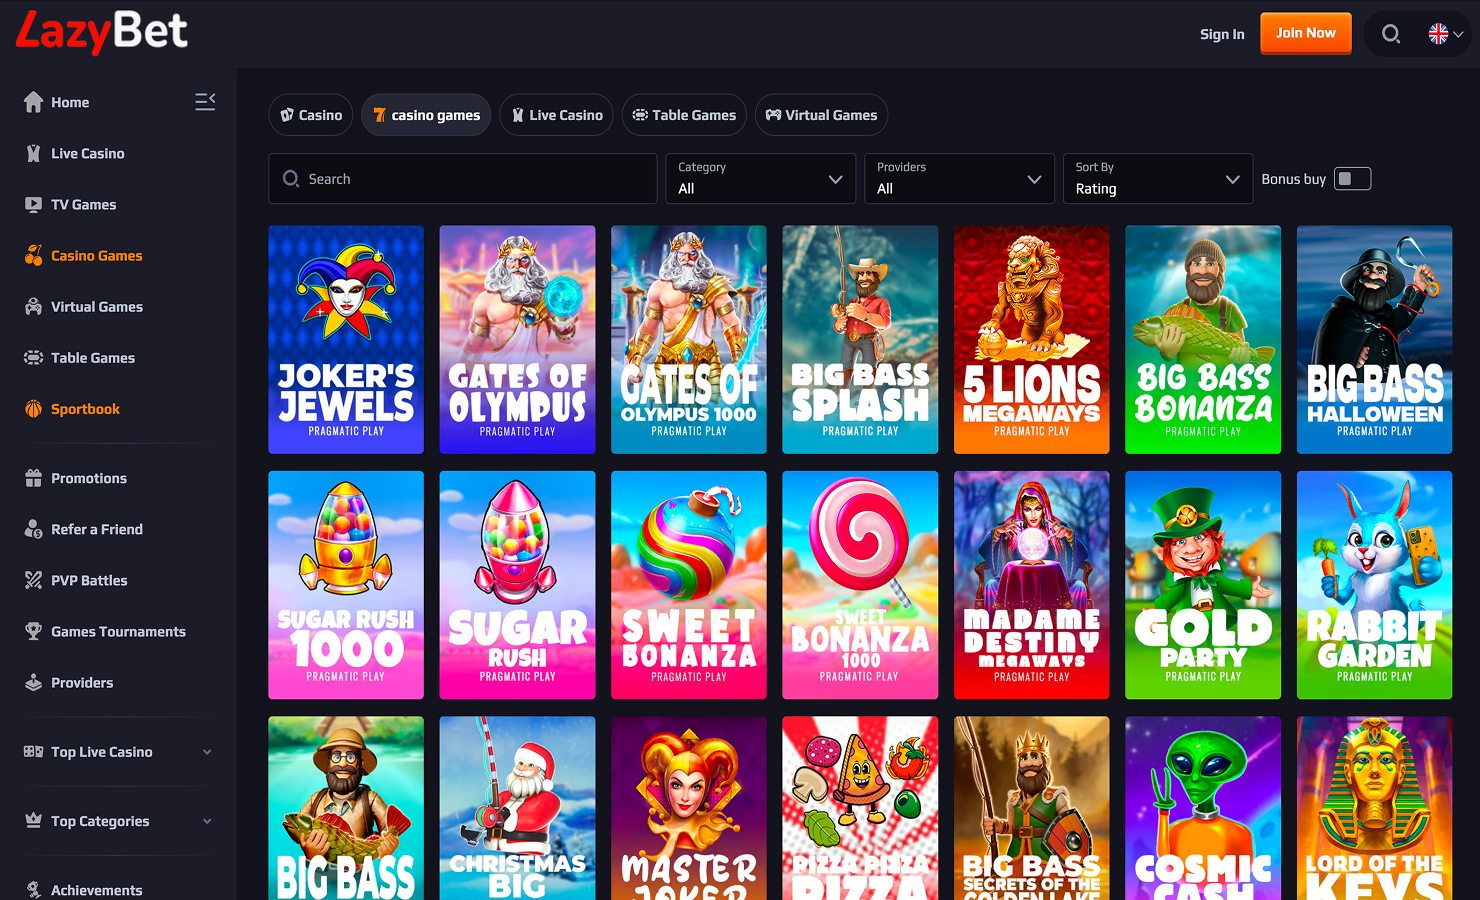Open Sweet Bonanza 1000 lollipop thumbnail
Viewport: 1480px width, 900px height.
(x=860, y=585)
